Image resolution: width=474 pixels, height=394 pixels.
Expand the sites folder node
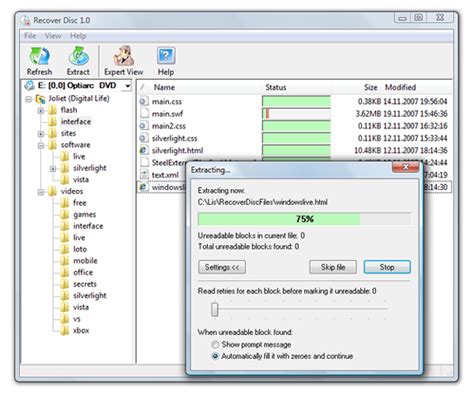[41, 134]
